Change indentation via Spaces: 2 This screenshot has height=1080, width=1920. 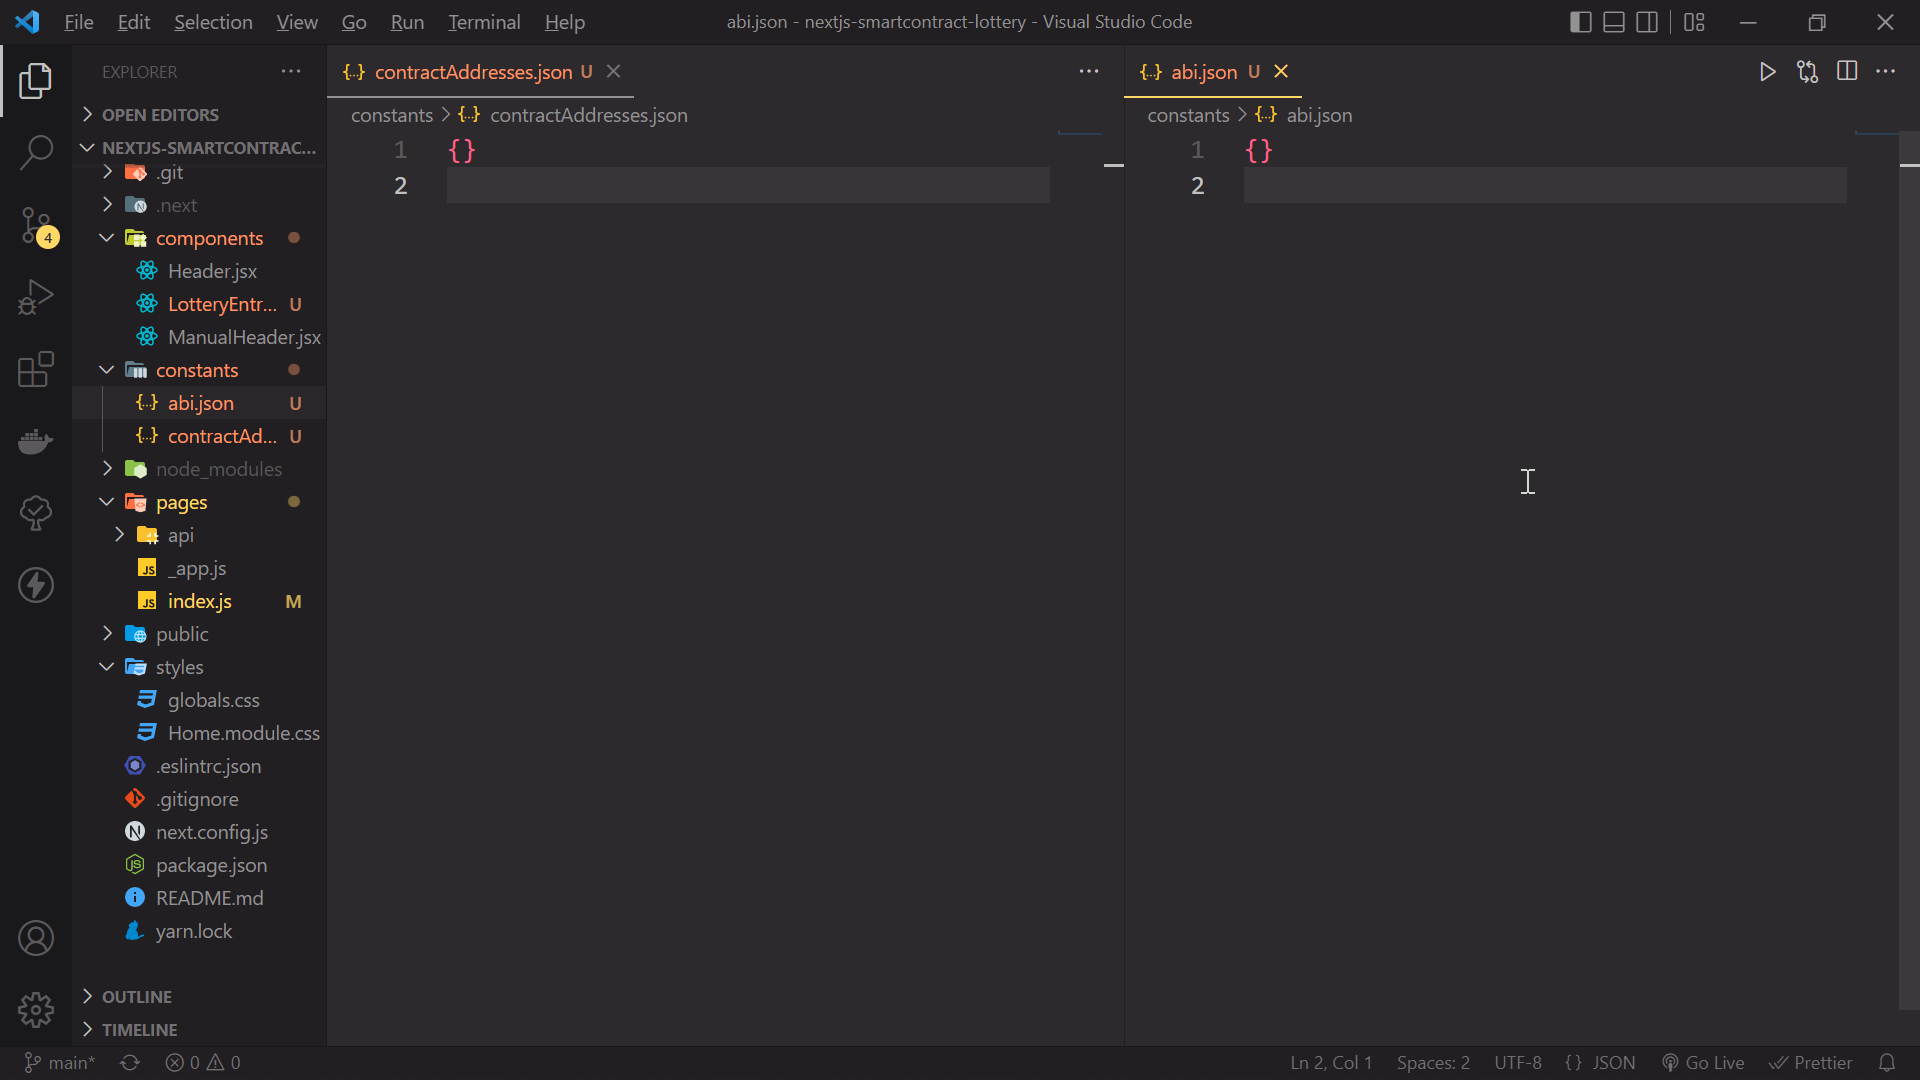[x=1433, y=1063]
